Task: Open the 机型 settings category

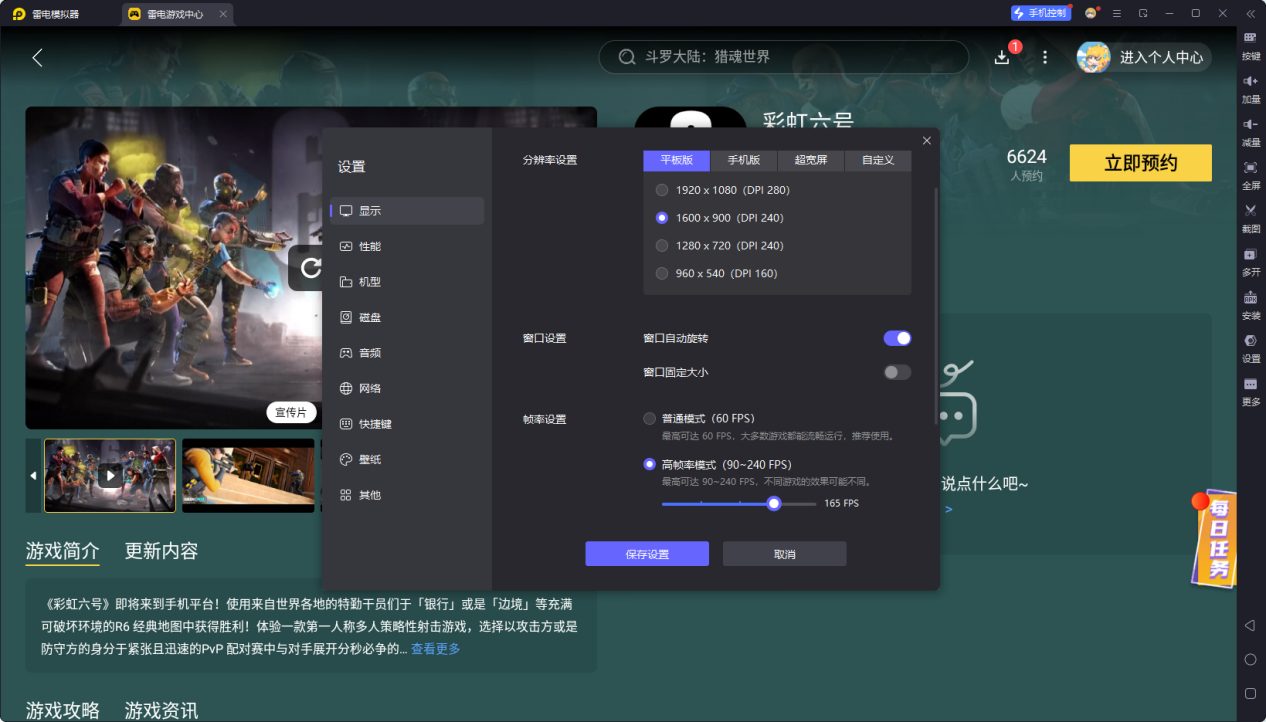Action: tap(407, 282)
